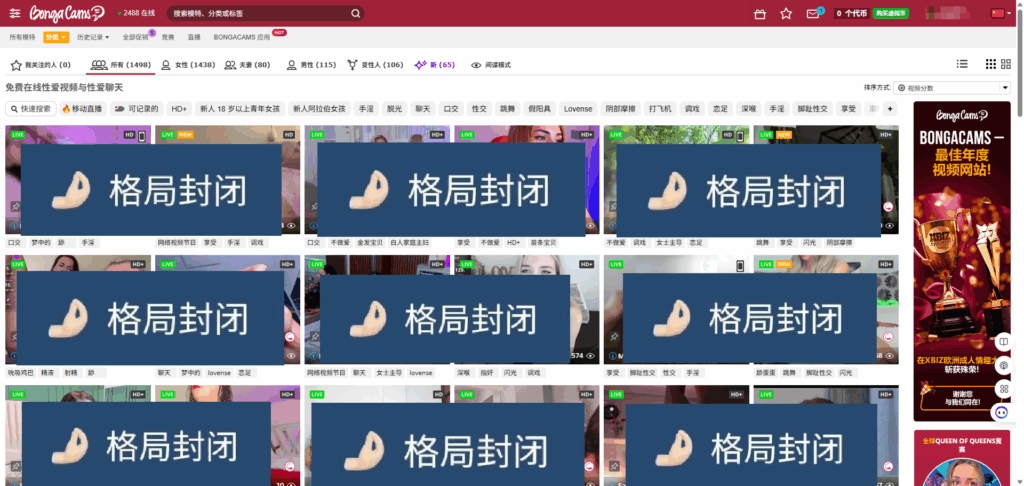Viewport: 1024px width, 486px height.
Task: Select the 移动直播 filter chip
Action: click(82, 109)
